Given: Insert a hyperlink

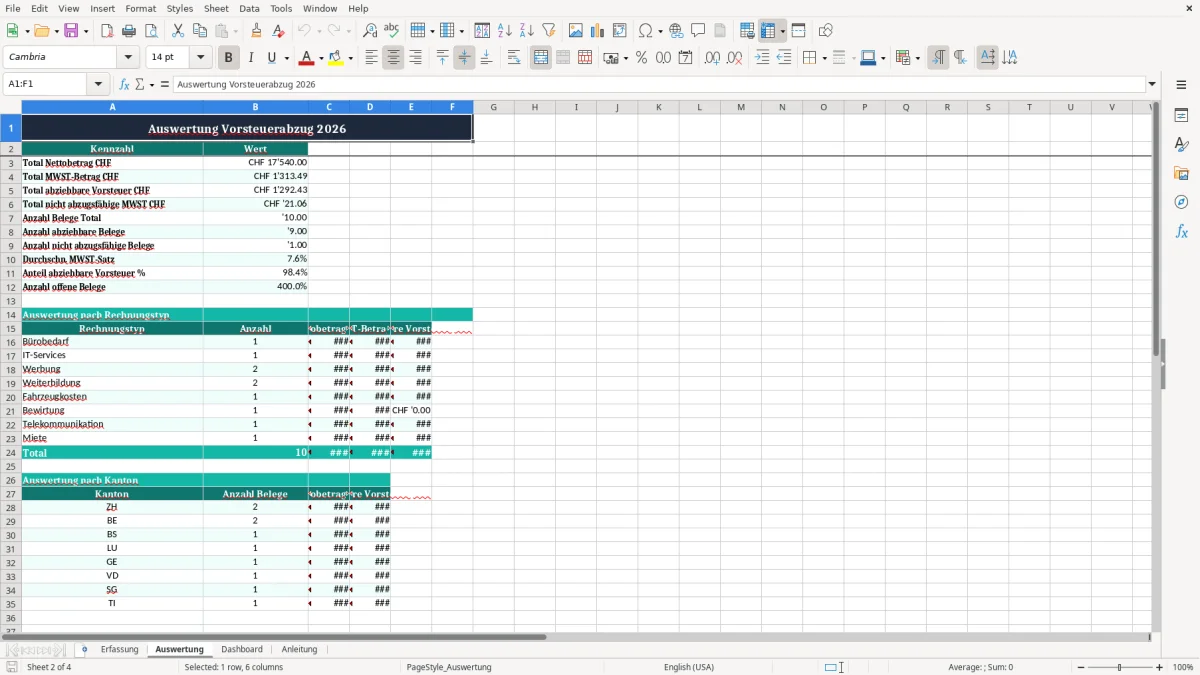Looking at the screenshot, I should coord(677,31).
